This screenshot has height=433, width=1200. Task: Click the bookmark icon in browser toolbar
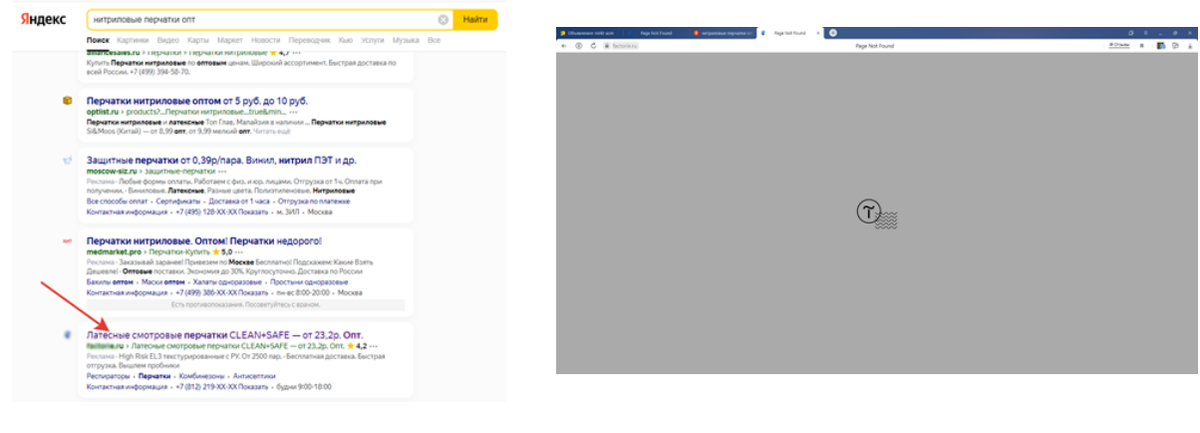(1140, 45)
